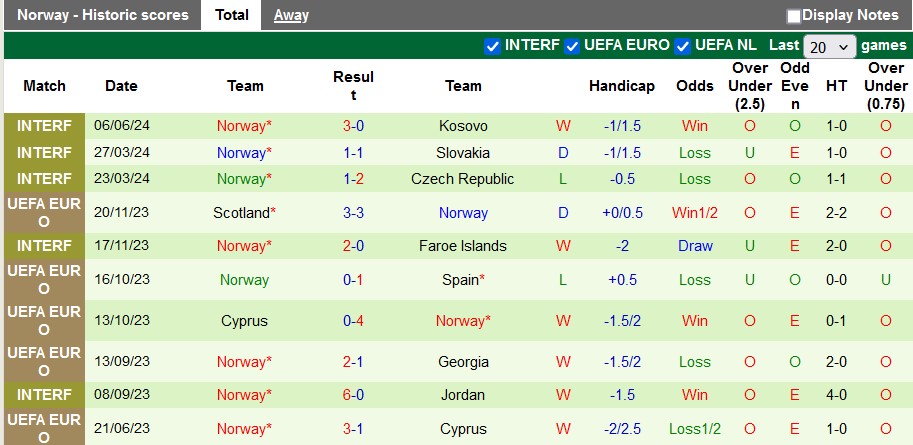Click the Faroe Islands team name
The height and width of the screenshot is (445, 913).
(x=463, y=246)
